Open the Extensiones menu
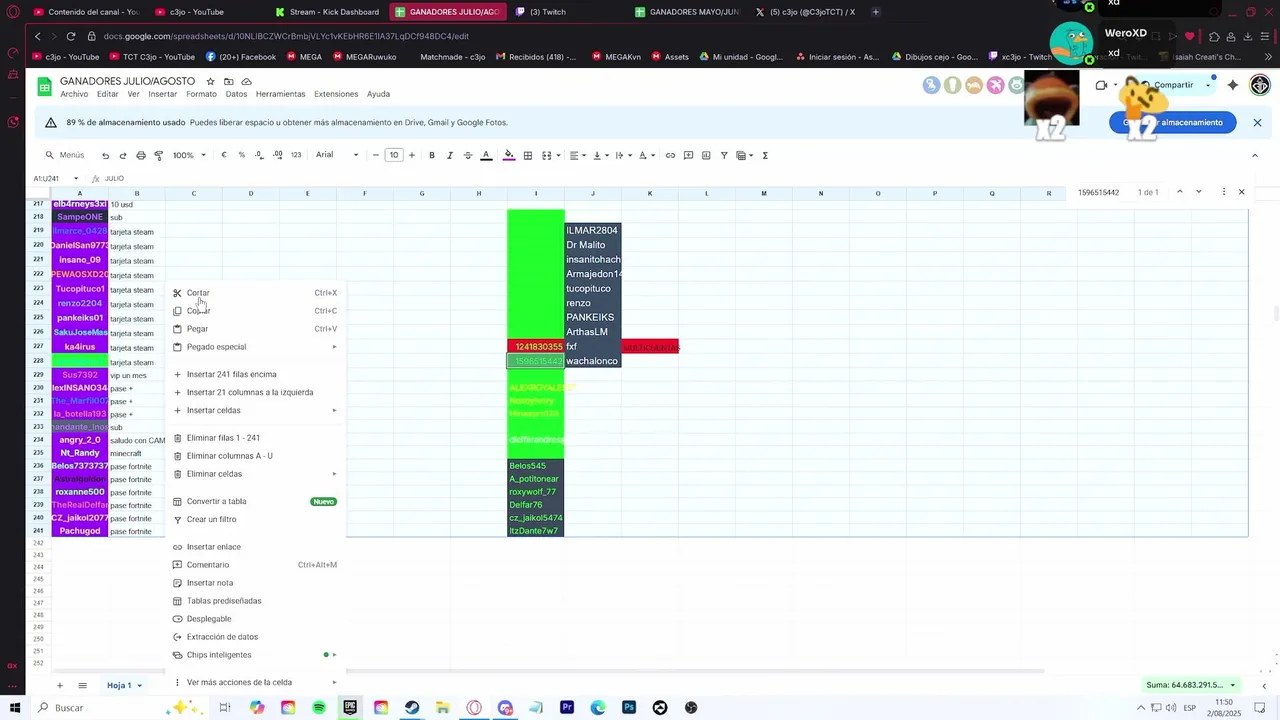 336,94
